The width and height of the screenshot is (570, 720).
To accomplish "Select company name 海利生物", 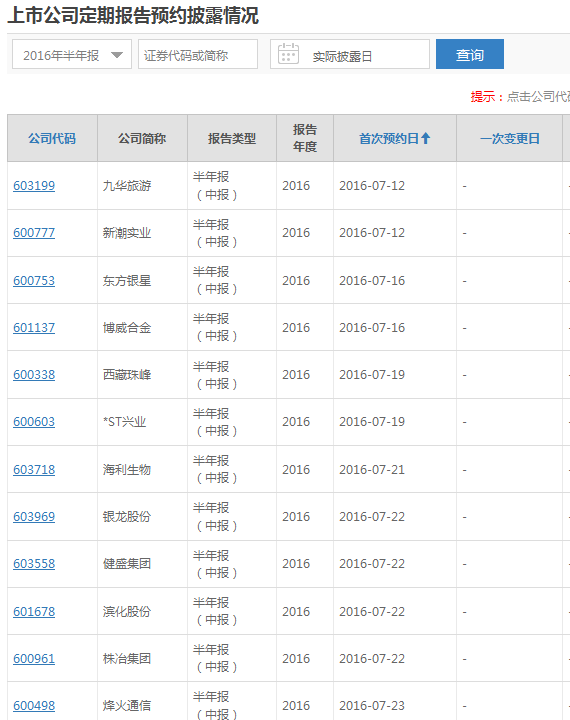I will pyautogui.click(x=127, y=470).
